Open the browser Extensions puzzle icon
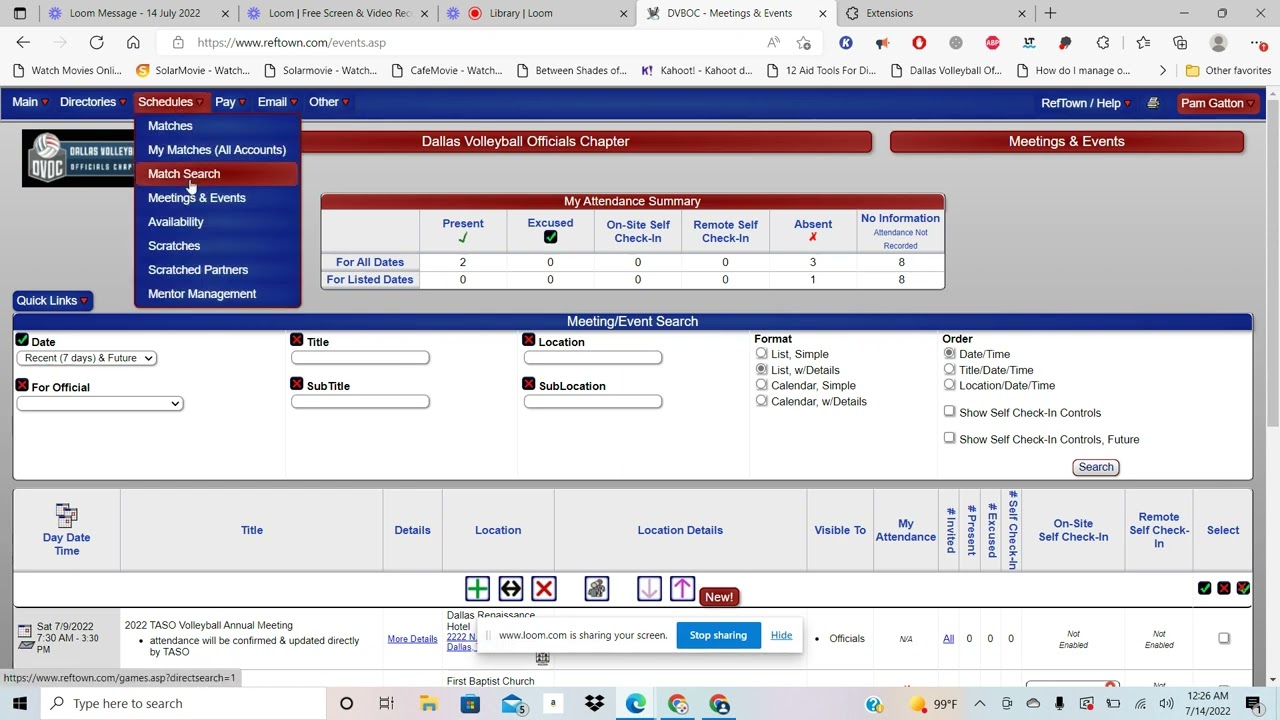The image size is (1280, 720). (1103, 43)
